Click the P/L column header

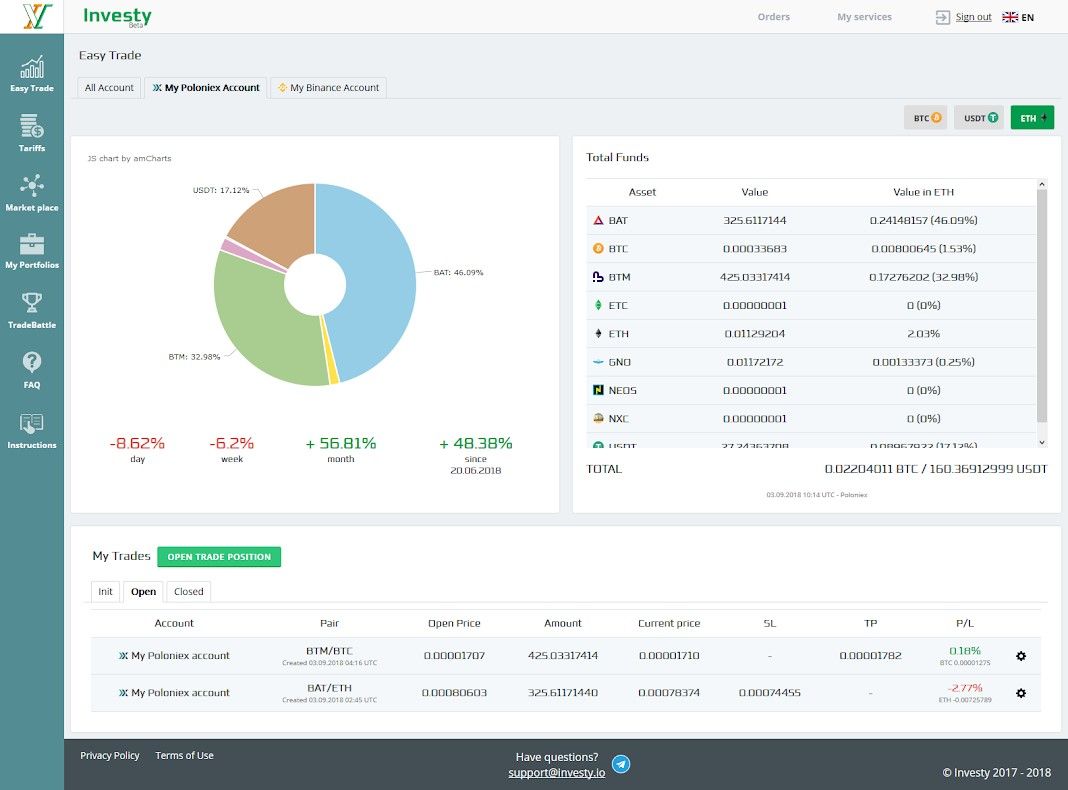tap(965, 623)
